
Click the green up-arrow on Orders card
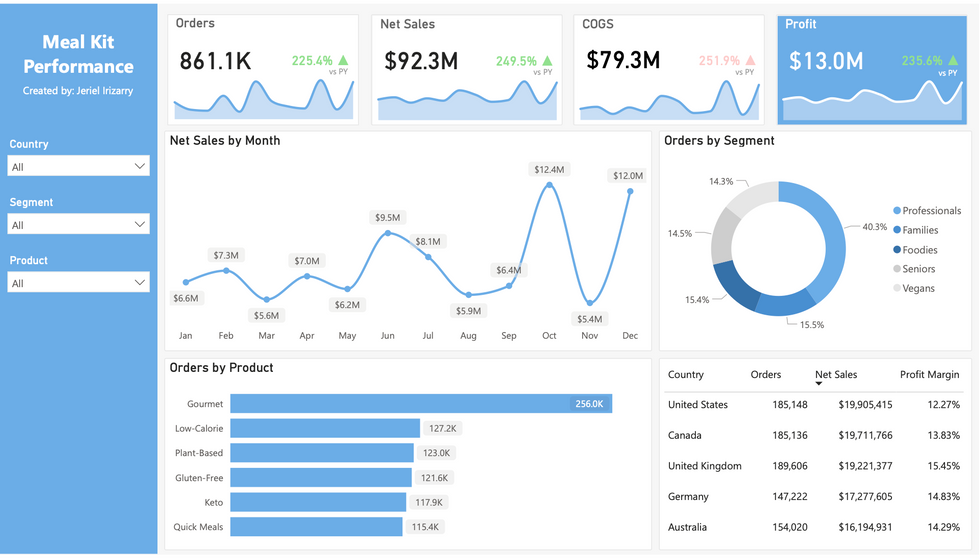coord(343,61)
